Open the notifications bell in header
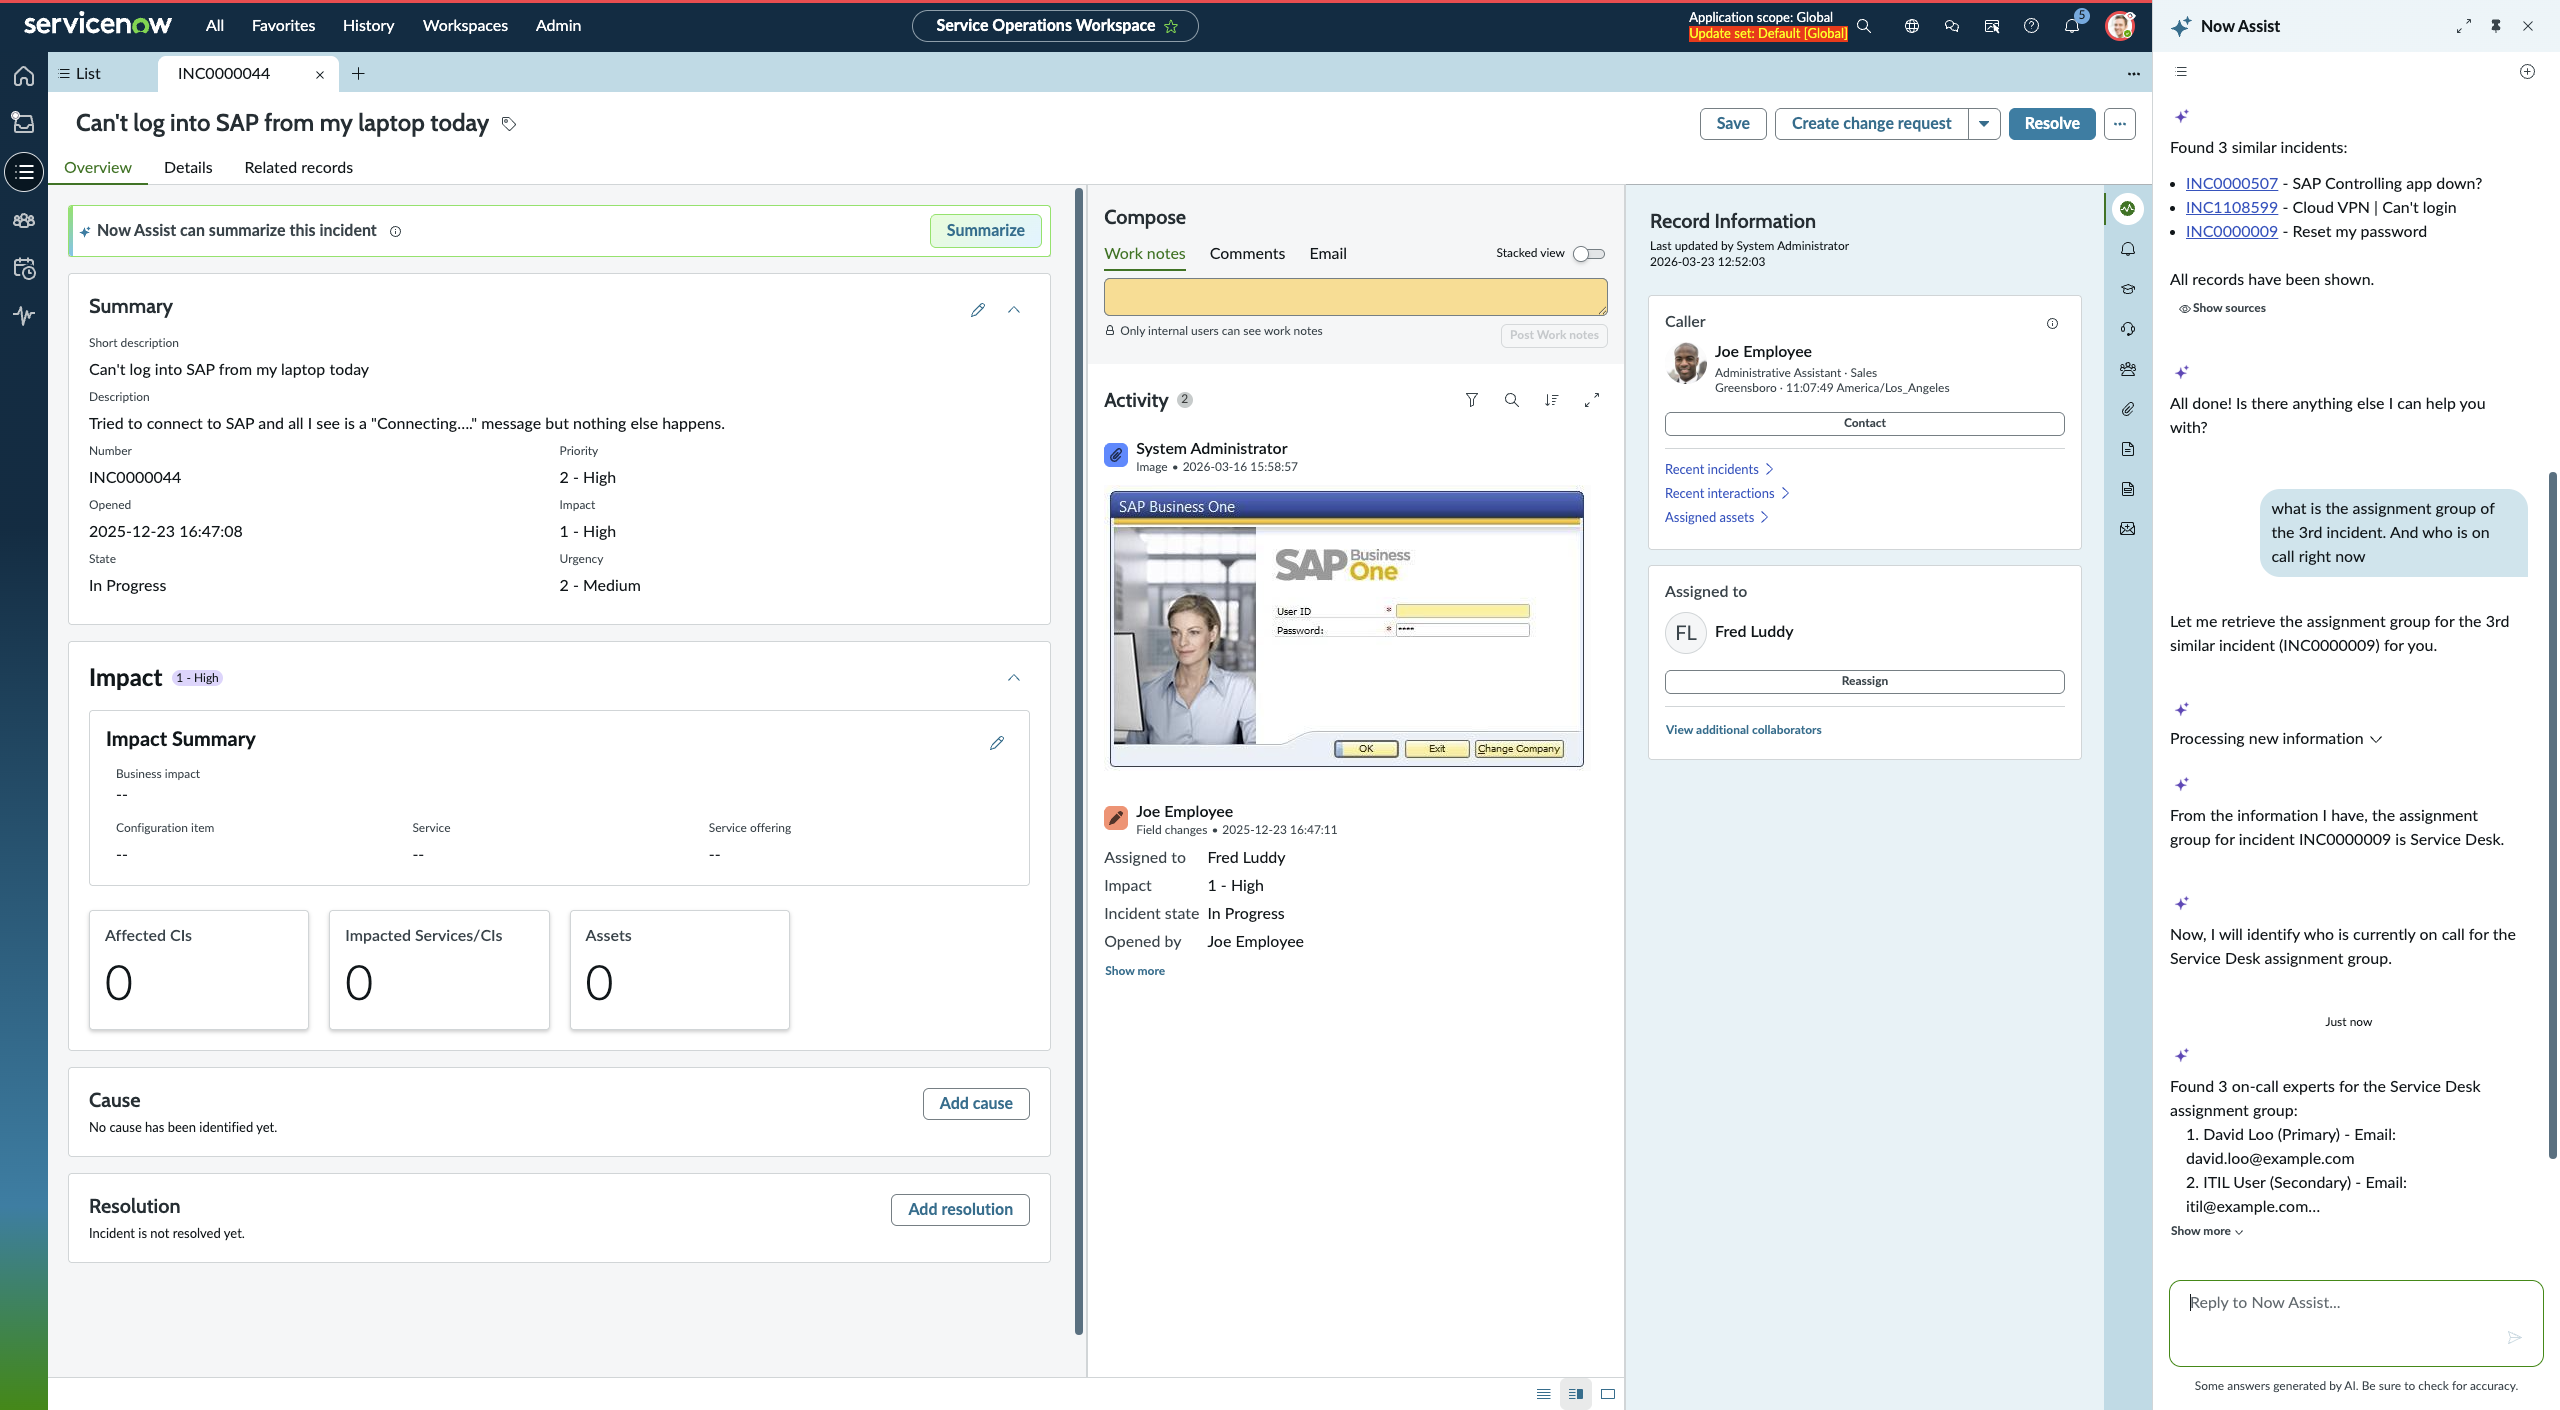This screenshot has width=2560, height=1410. (2072, 26)
